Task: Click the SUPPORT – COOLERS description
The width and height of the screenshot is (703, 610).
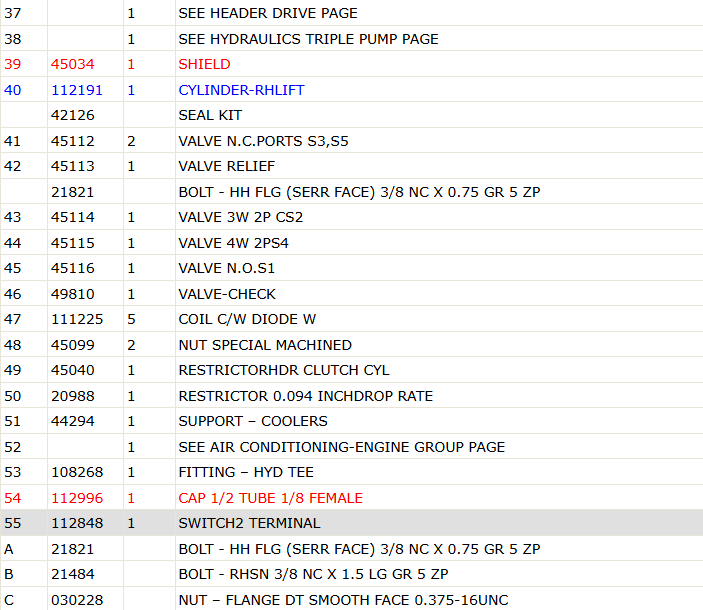Action: [253, 421]
